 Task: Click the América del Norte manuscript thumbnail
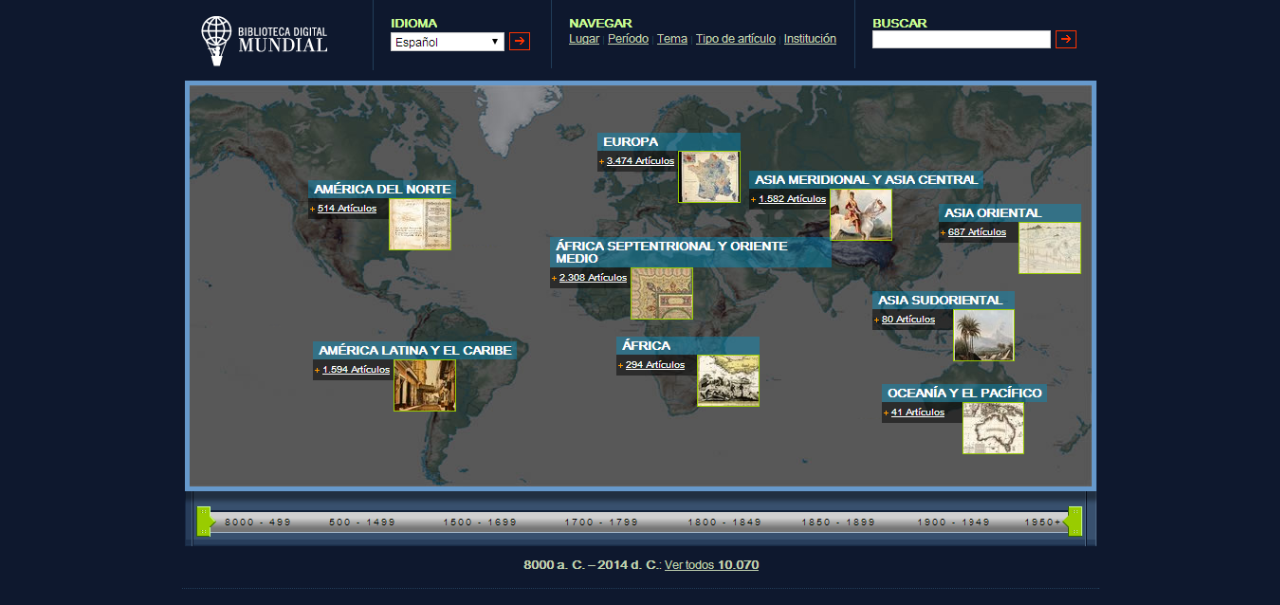tap(420, 224)
